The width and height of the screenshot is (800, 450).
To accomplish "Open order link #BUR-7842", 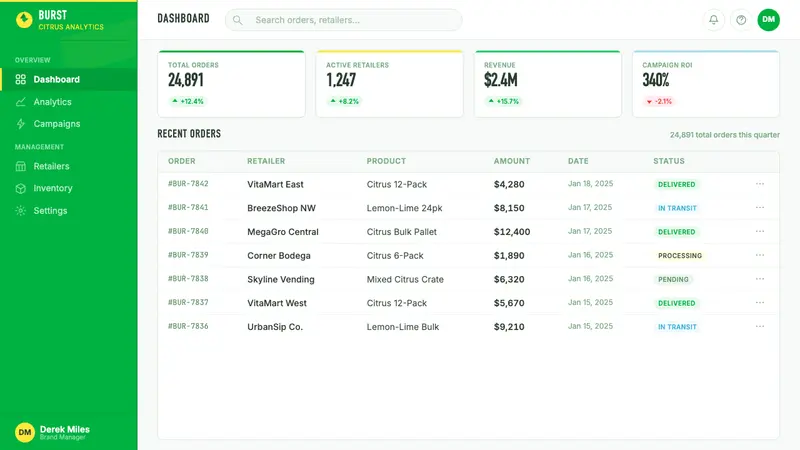I will [x=188, y=184].
